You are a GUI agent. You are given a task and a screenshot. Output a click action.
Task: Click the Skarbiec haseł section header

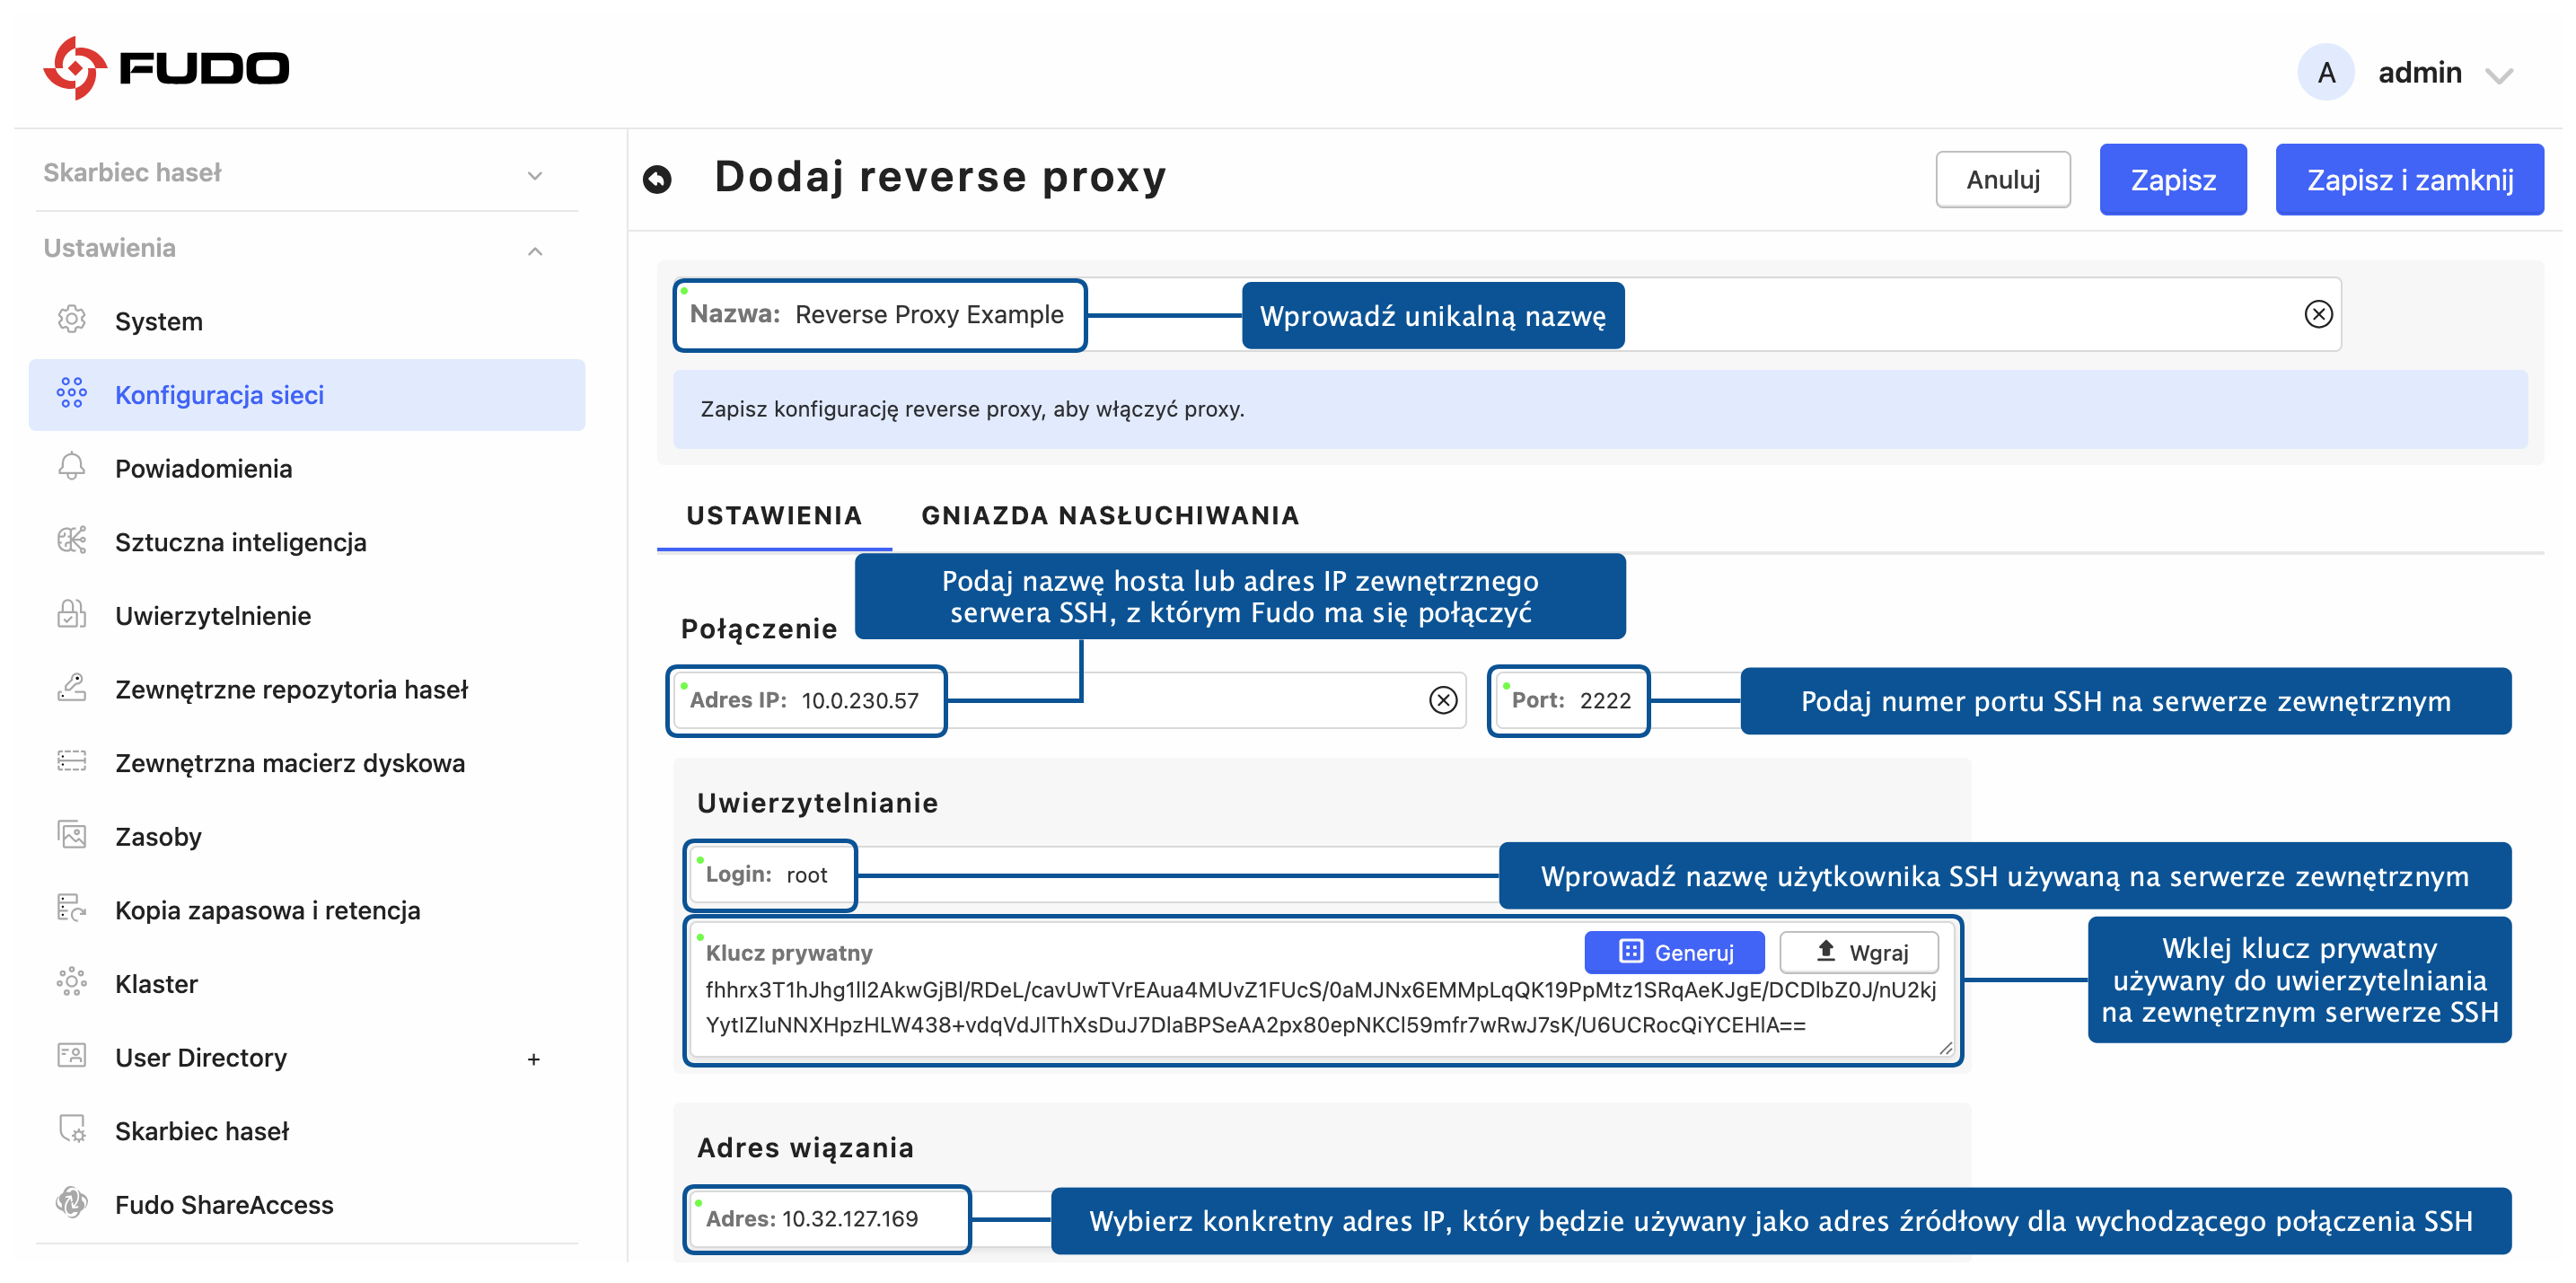(x=132, y=173)
